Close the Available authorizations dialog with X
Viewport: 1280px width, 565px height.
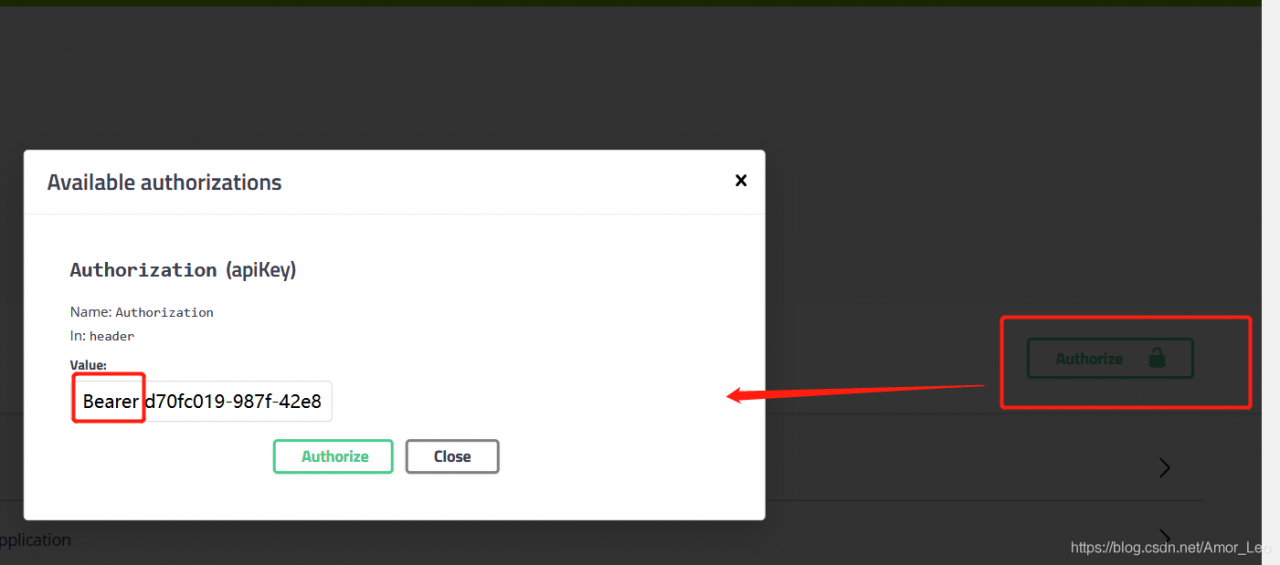(x=741, y=181)
